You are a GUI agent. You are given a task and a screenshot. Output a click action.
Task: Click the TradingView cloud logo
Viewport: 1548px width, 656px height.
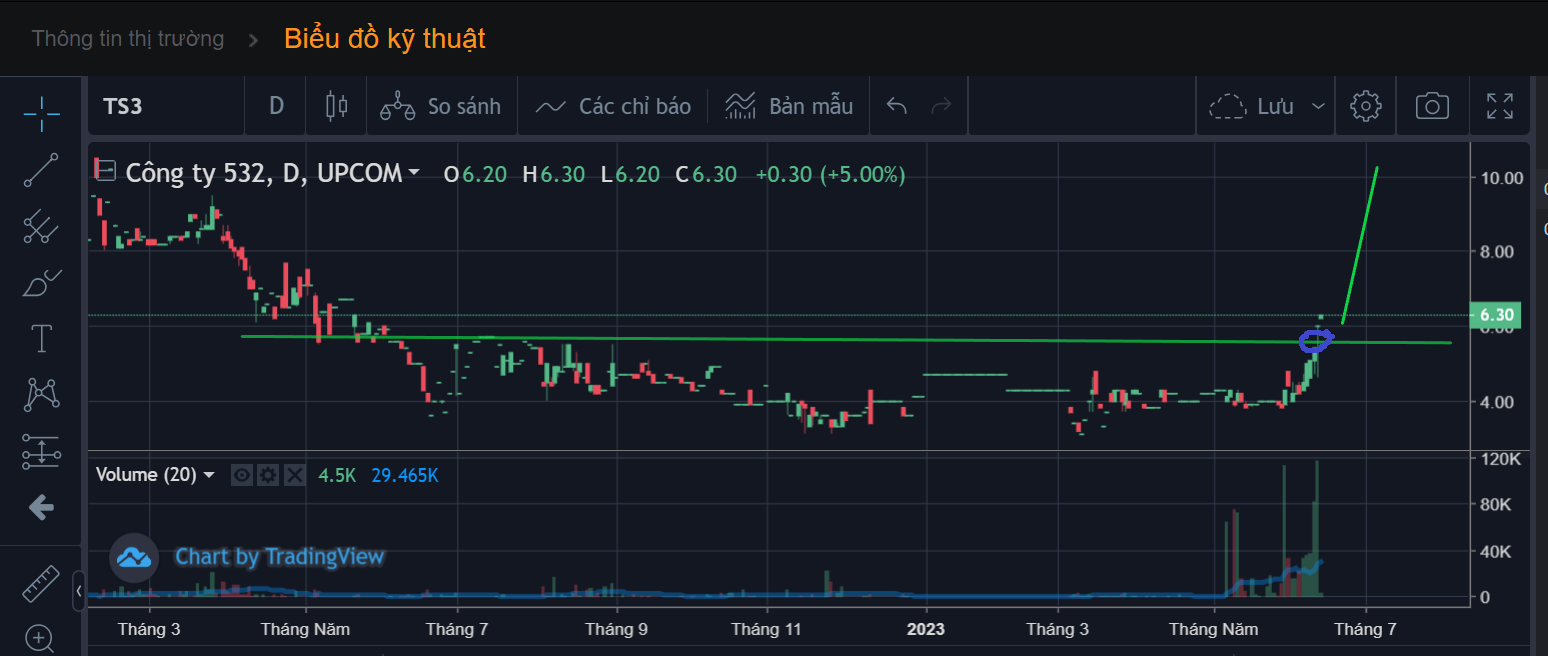[134, 557]
